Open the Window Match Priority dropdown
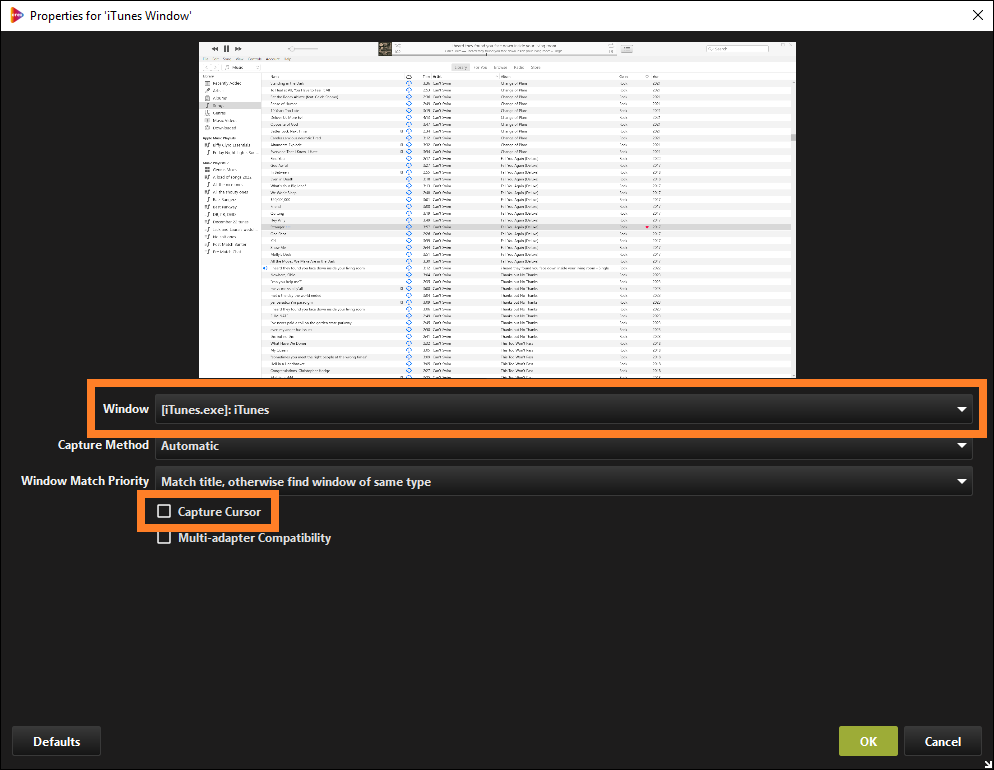Image resolution: width=994 pixels, height=770 pixels. pos(563,482)
